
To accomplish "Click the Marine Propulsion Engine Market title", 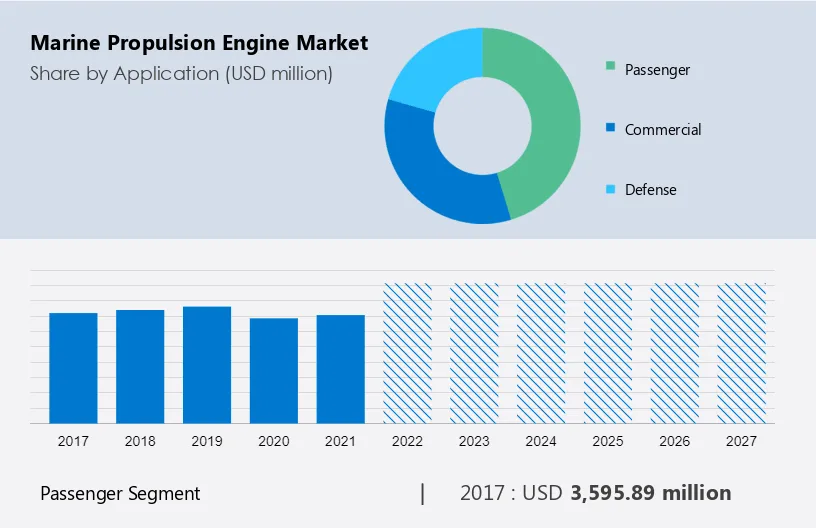I will point(199,43).
